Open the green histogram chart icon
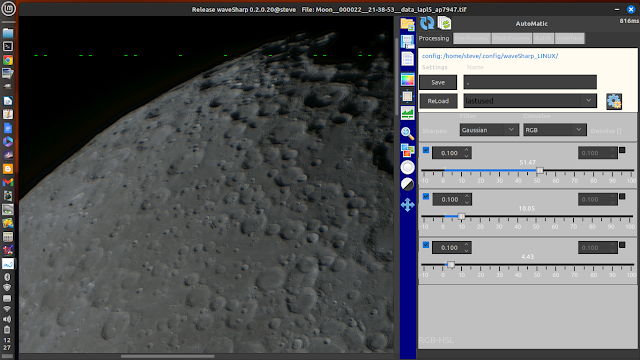Viewport: 640px width, 360px height. [407, 113]
